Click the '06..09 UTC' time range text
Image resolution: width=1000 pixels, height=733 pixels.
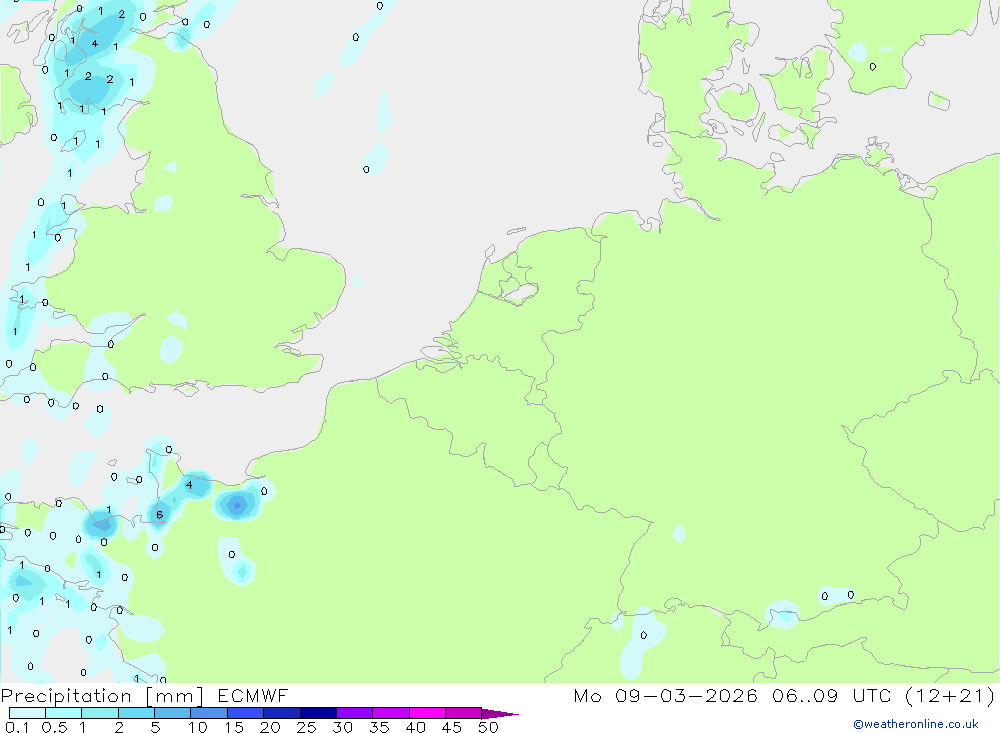(x=832, y=695)
